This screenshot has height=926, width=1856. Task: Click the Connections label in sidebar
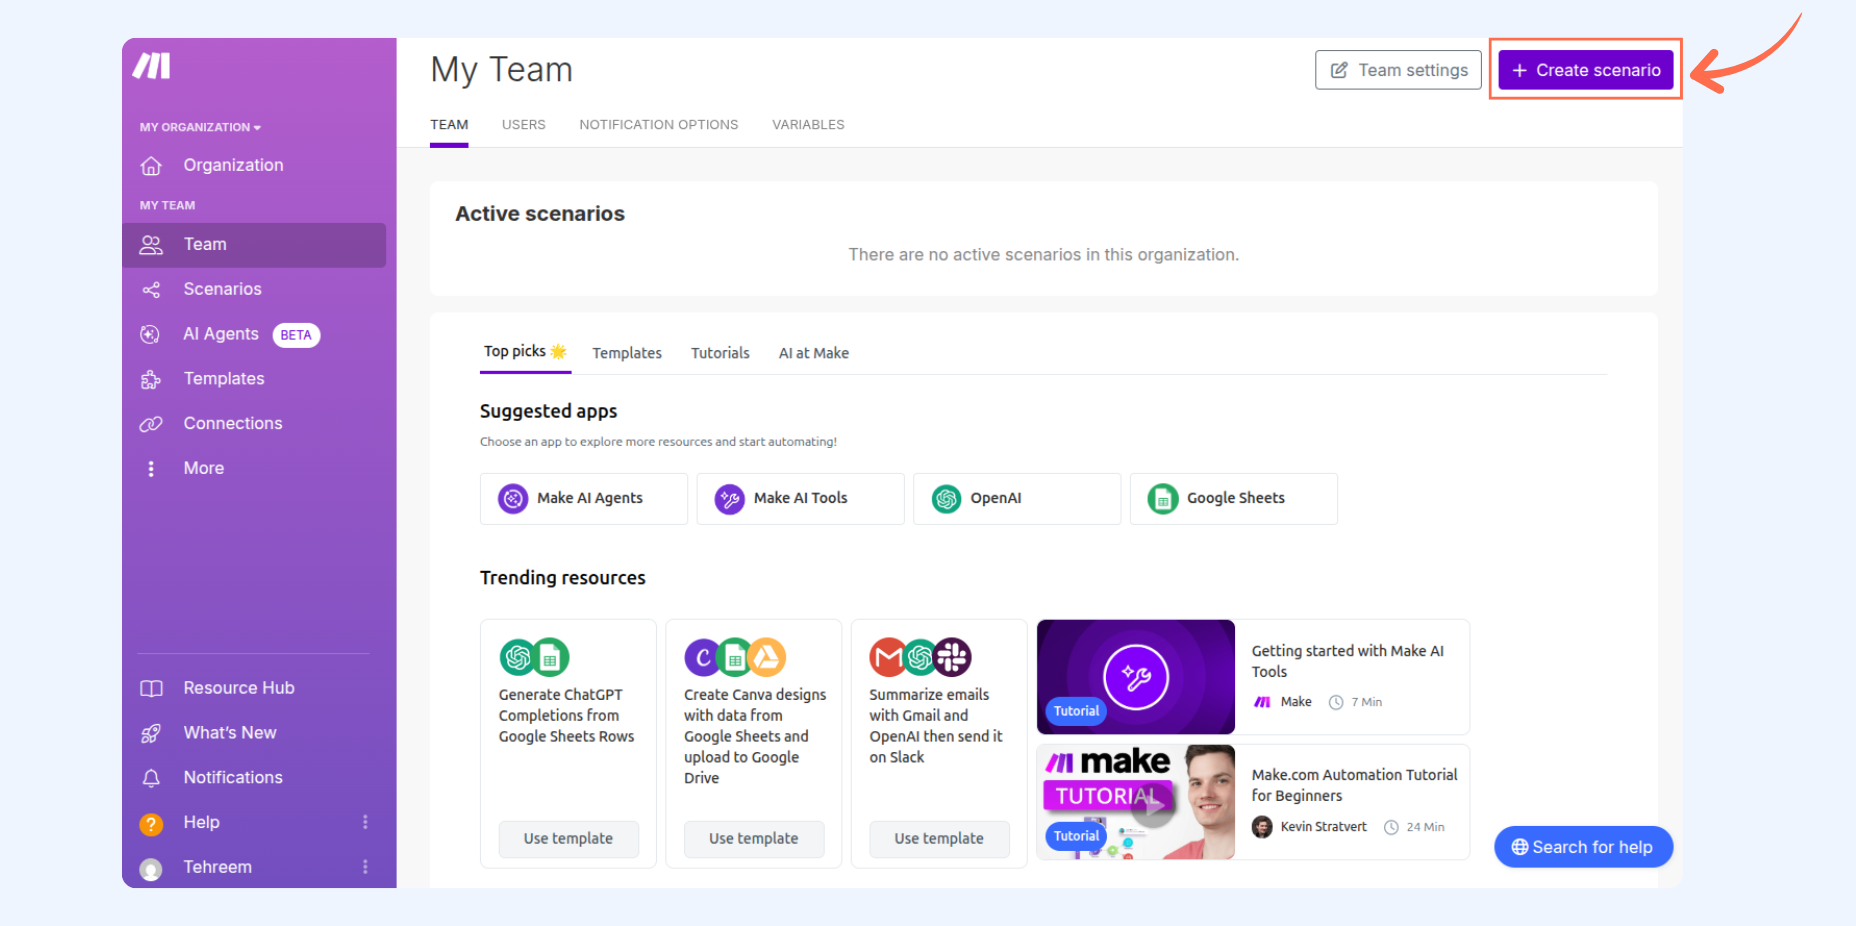tap(233, 424)
